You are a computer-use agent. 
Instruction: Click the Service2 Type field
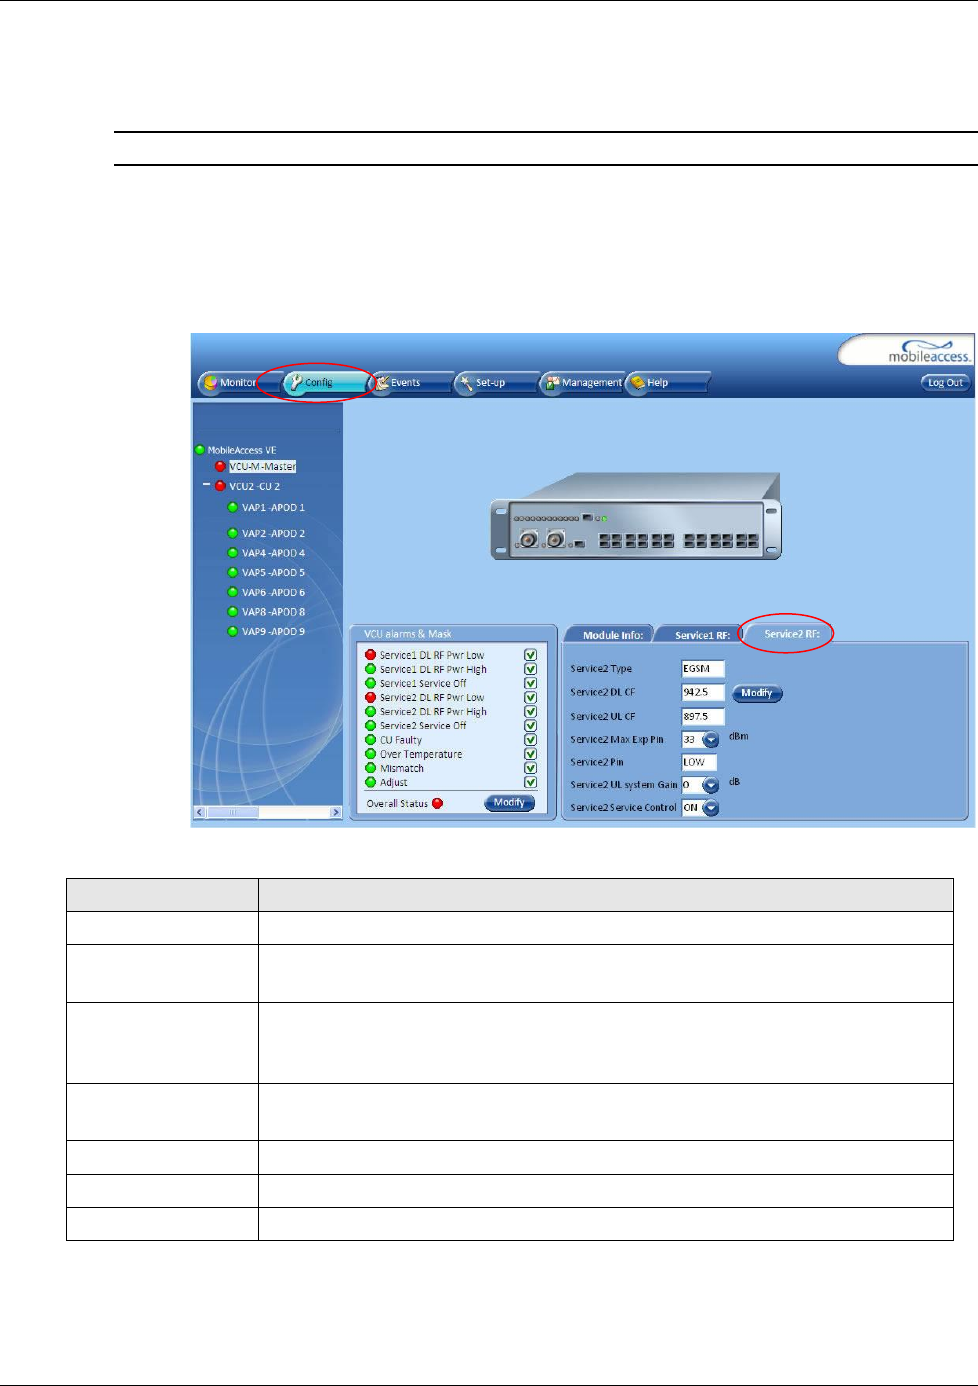click(x=703, y=669)
